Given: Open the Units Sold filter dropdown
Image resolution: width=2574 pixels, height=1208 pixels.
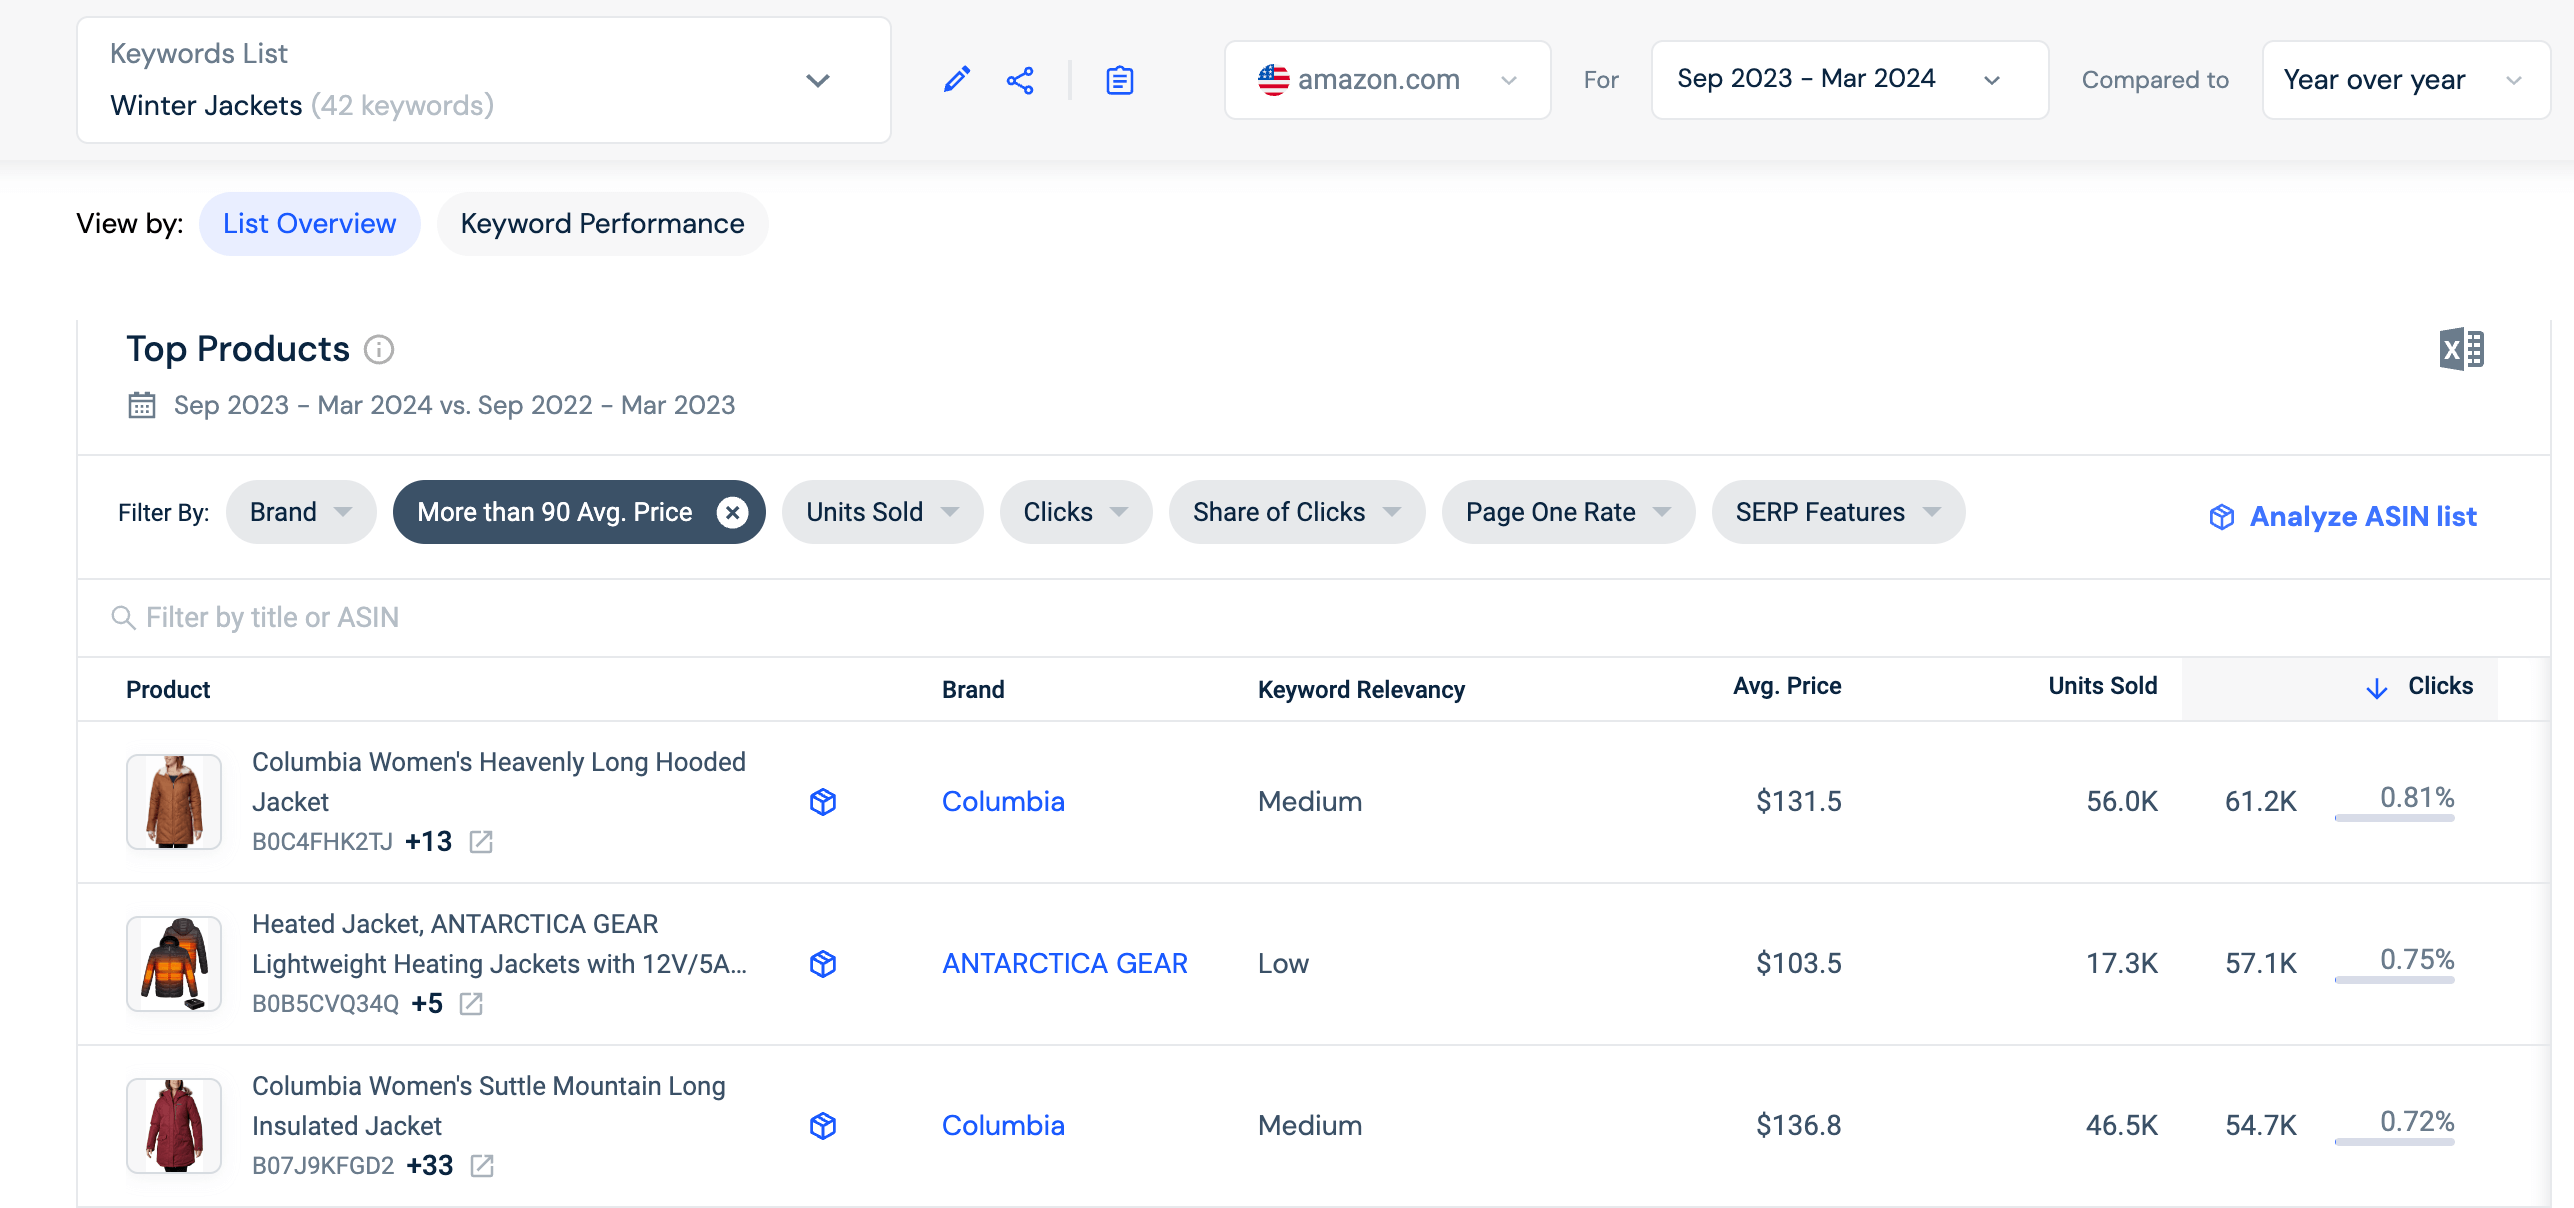Looking at the screenshot, I should pos(883,512).
